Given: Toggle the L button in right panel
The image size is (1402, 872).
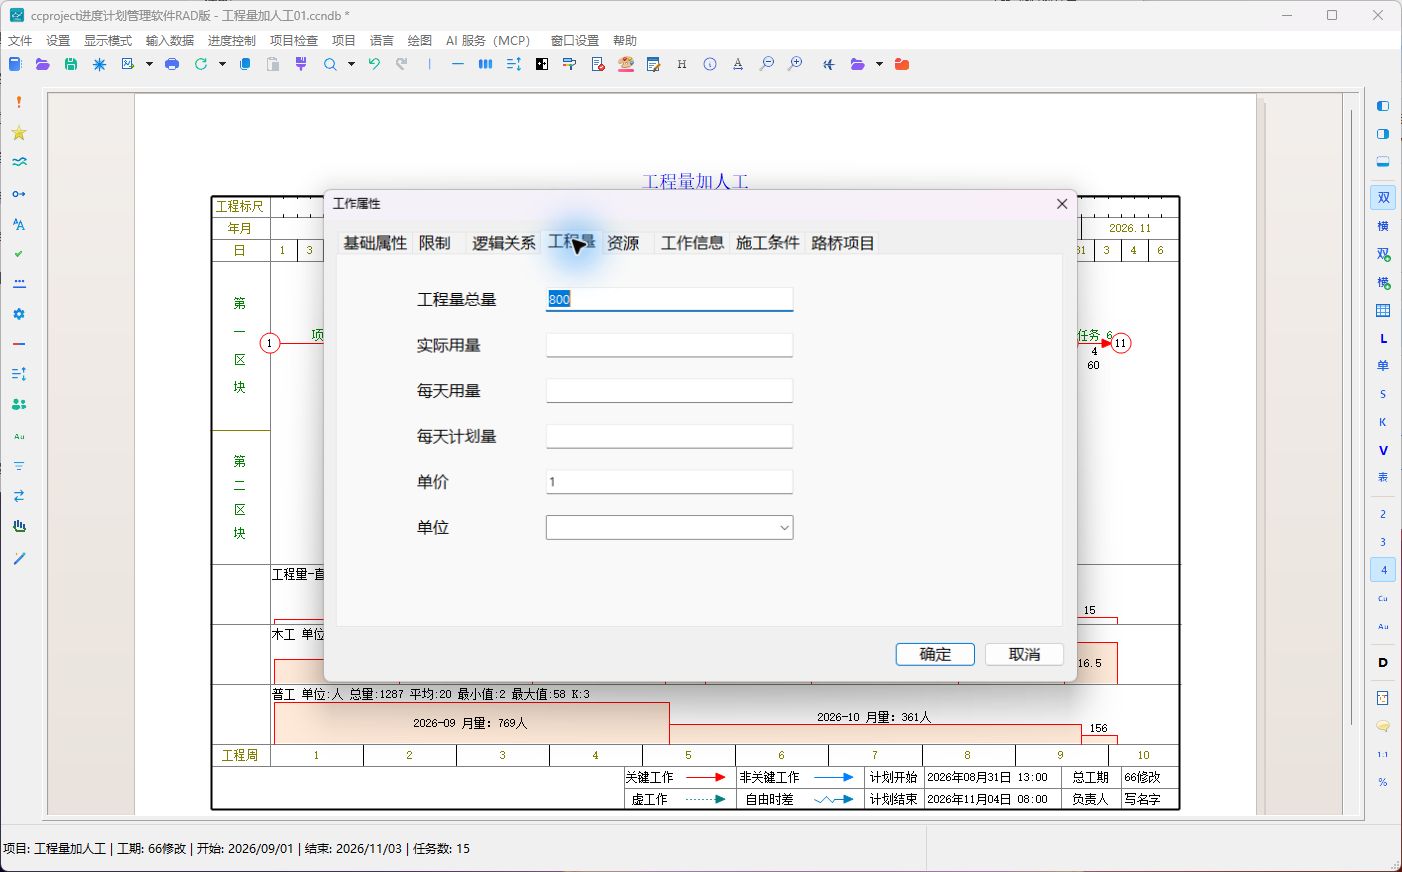Looking at the screenshot, I should click(1383, 339).
